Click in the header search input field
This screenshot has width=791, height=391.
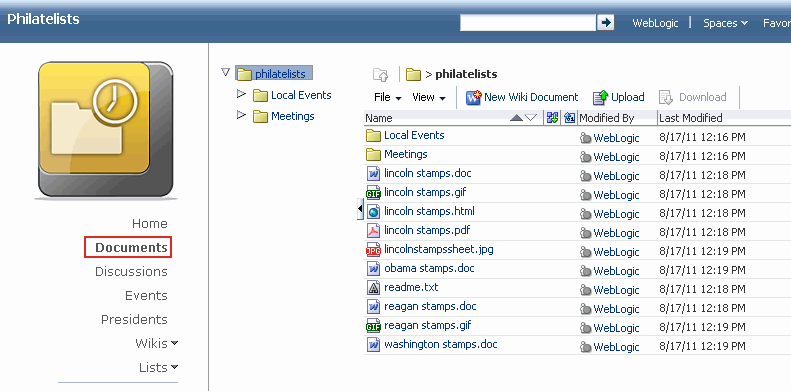coord(528,23)
